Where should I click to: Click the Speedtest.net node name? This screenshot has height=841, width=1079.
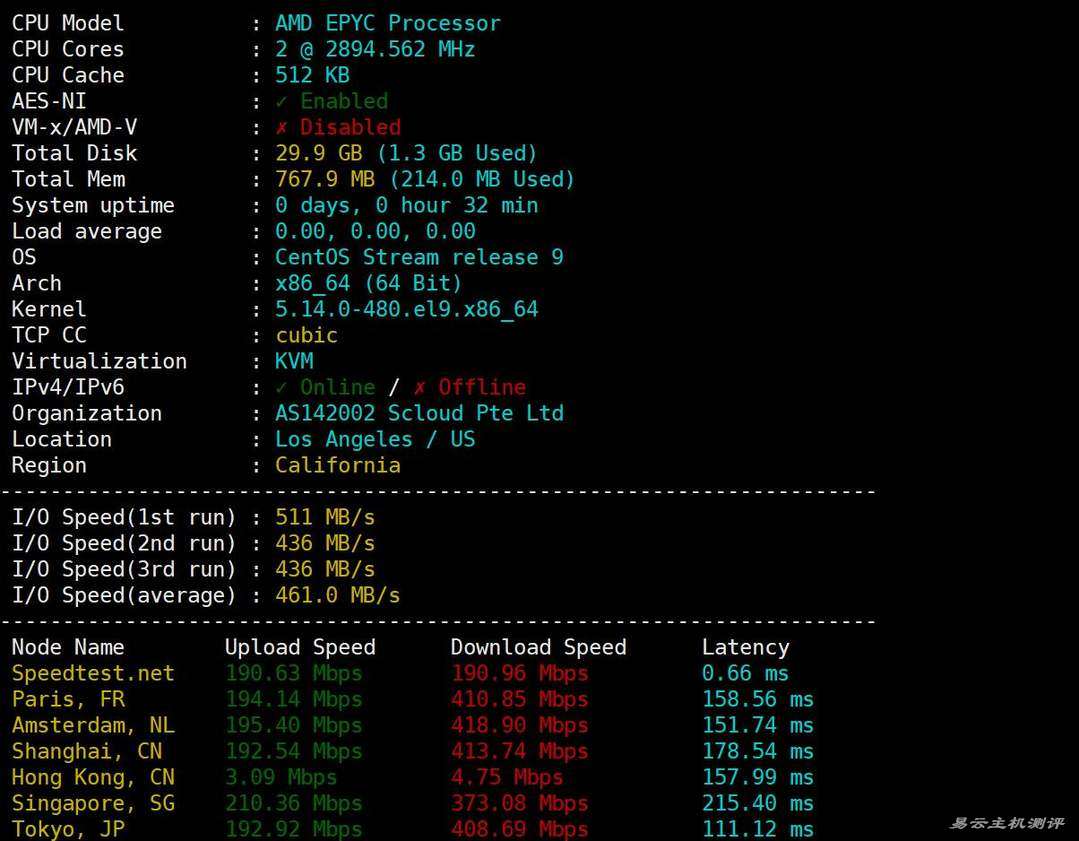tap(93, 673)
